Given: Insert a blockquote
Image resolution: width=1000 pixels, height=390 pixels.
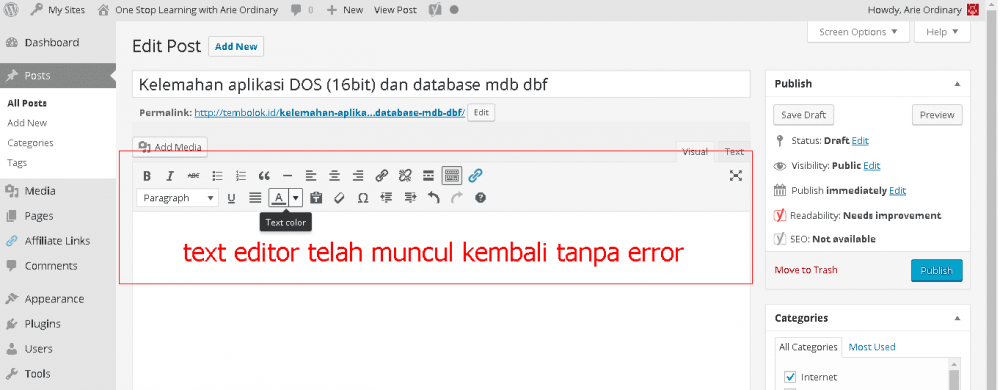Looking at the screenshot, I should [x=264, y=176].
